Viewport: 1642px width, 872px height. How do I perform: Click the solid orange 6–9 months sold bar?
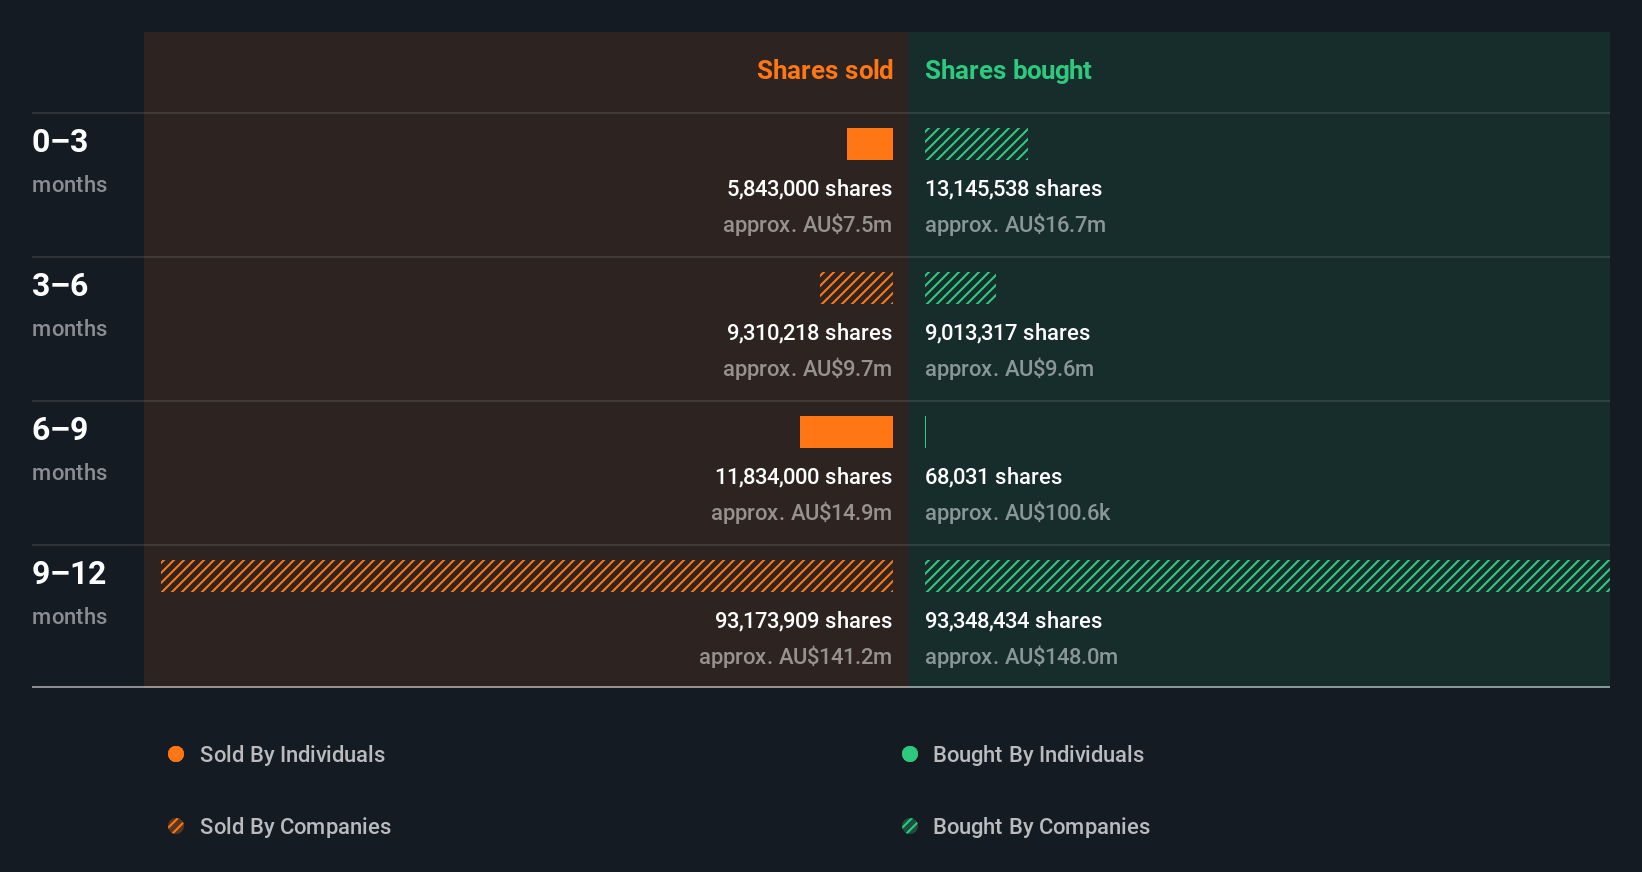click(x=846, y=432)
